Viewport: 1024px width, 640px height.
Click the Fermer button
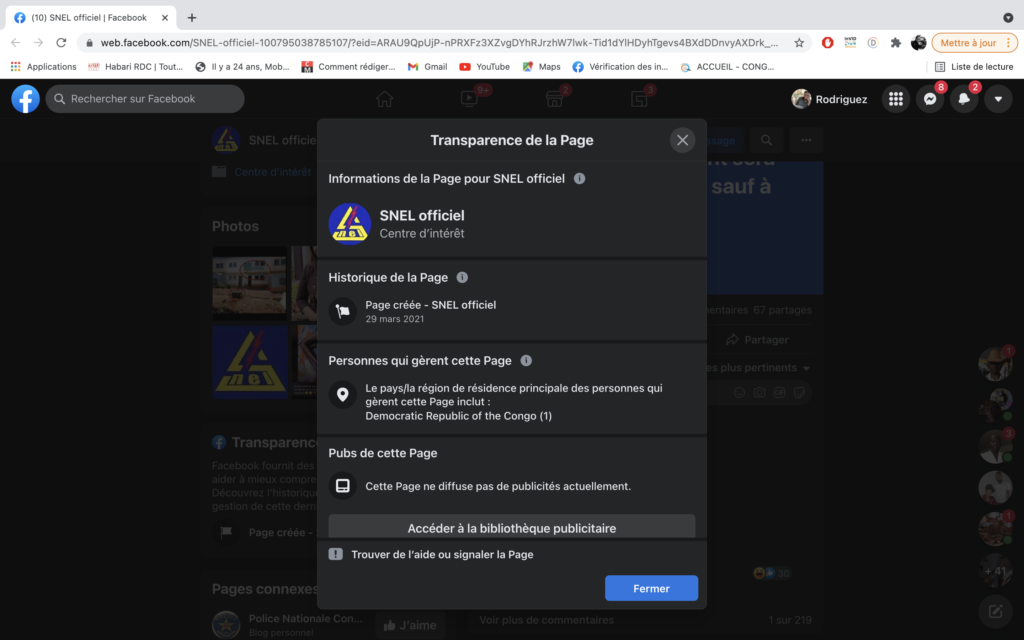click(x=651, y=588)
